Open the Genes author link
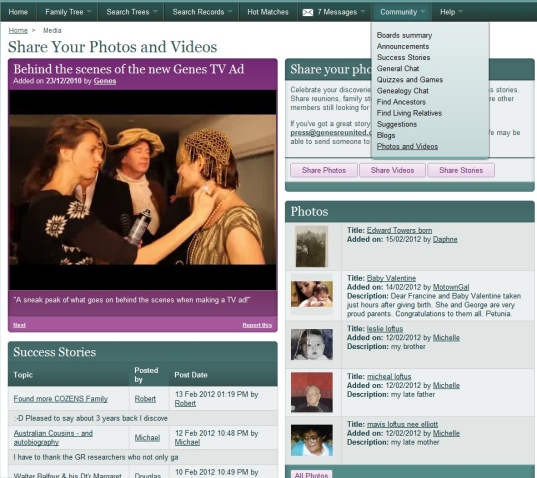The width and height of the screenshot is (537, 478). pyautogui.click(x=105, y=81)
